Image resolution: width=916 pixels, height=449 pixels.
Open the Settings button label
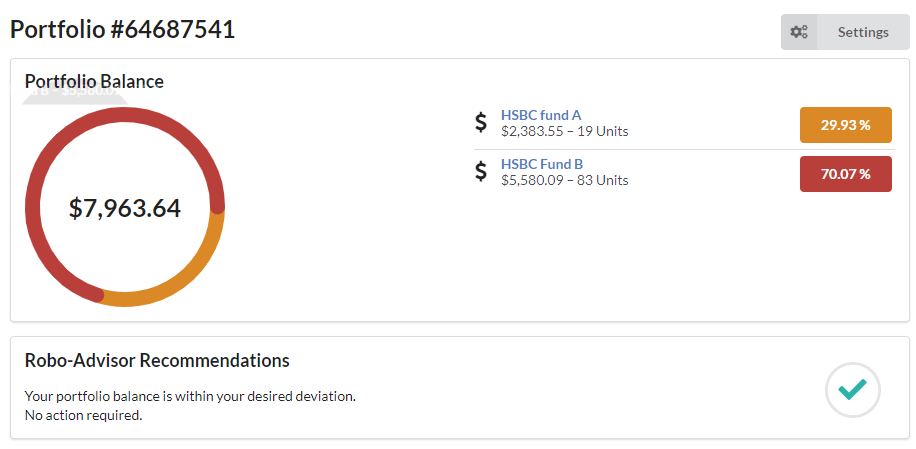pos(863,32)
